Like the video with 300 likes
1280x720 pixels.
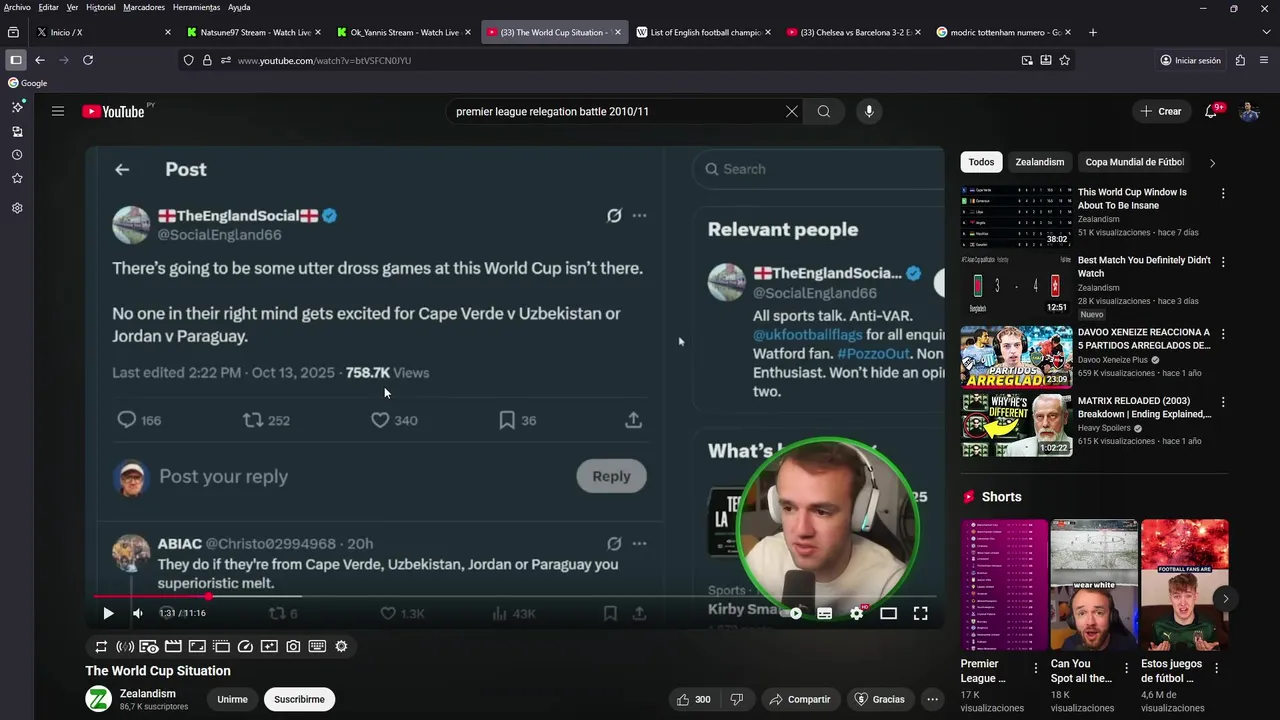(x=693, y=699)
